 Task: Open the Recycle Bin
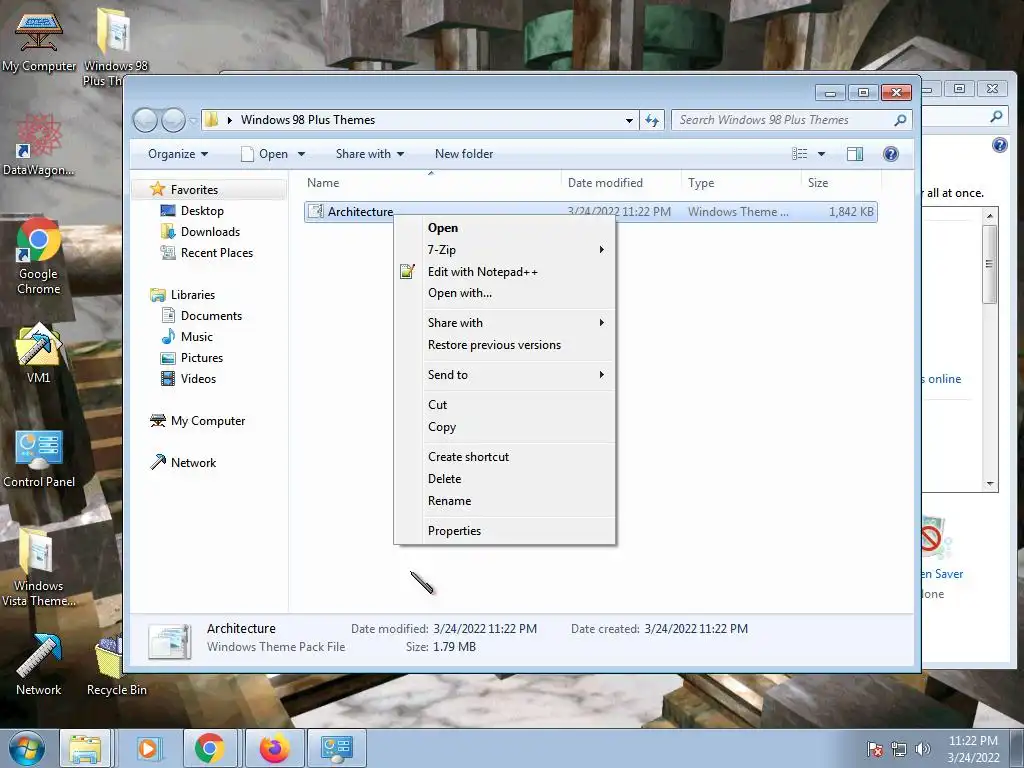[x=116, y=665]
